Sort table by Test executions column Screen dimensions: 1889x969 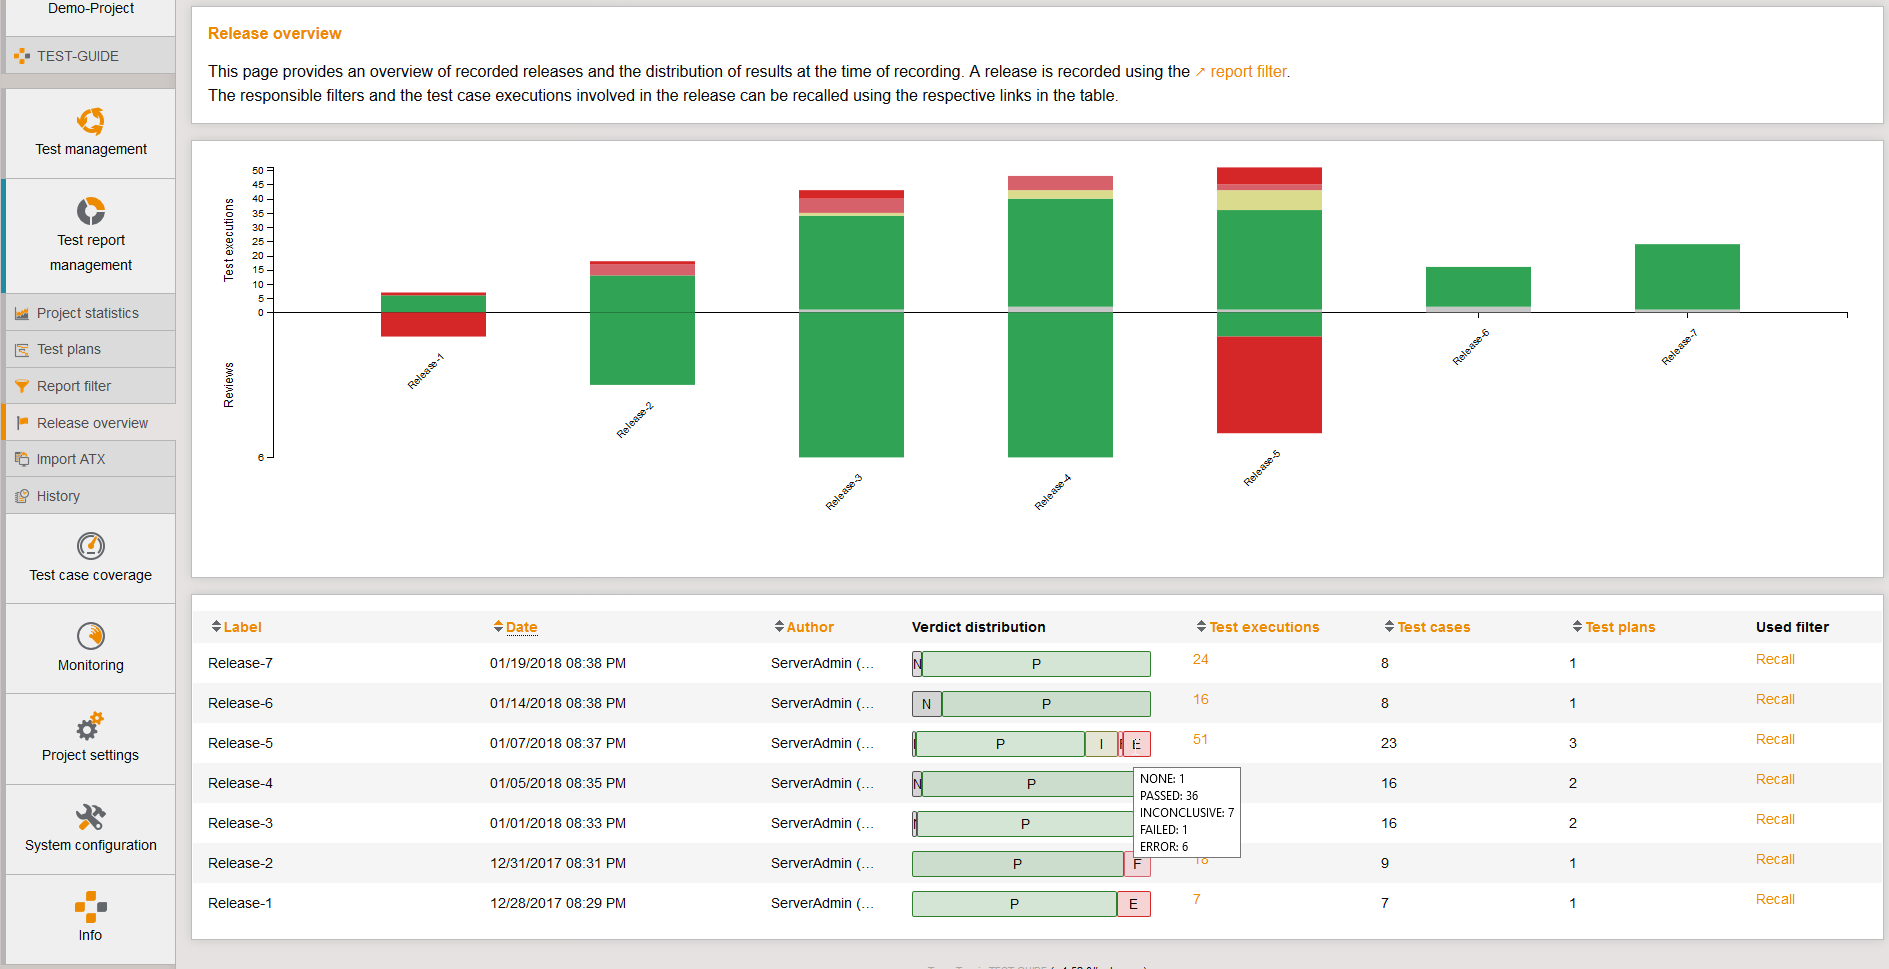[x=1264, y=627]
